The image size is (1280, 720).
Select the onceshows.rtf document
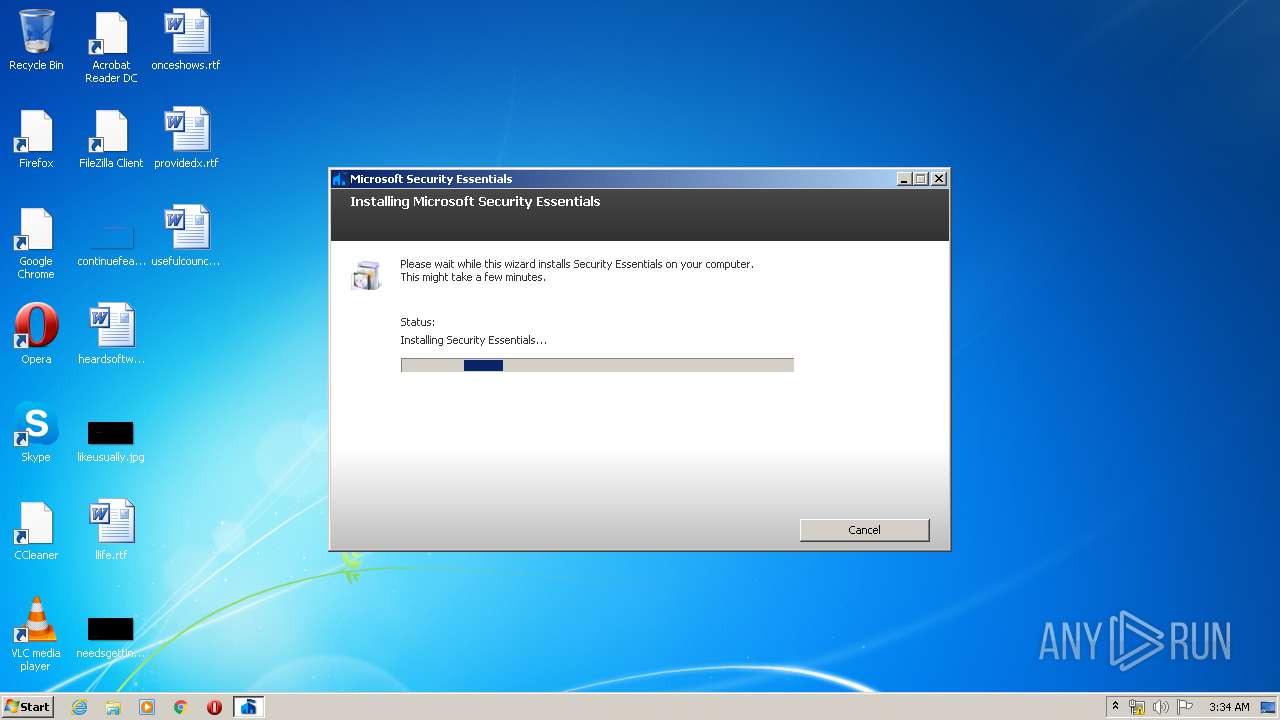186,40
